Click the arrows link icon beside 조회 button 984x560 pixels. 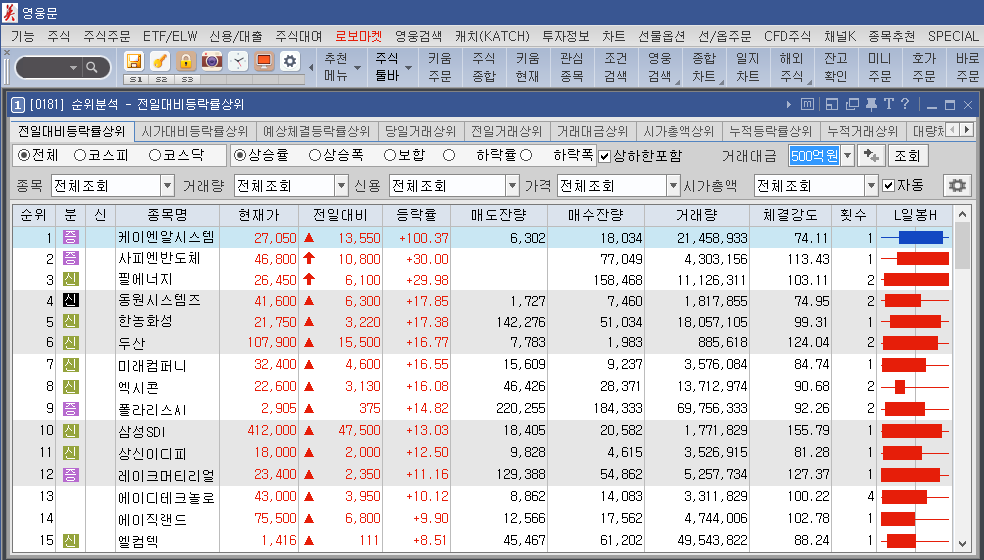[x=871, y=156]
